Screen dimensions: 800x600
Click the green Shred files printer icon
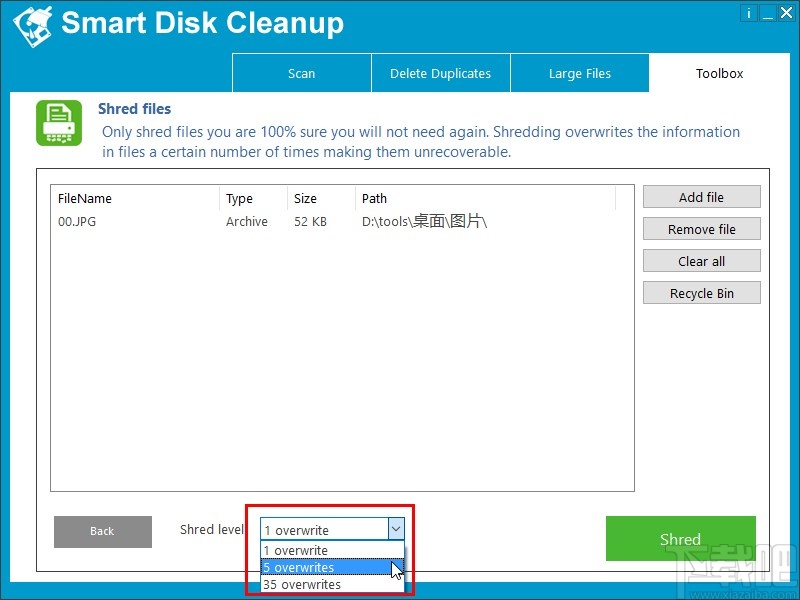59,123
